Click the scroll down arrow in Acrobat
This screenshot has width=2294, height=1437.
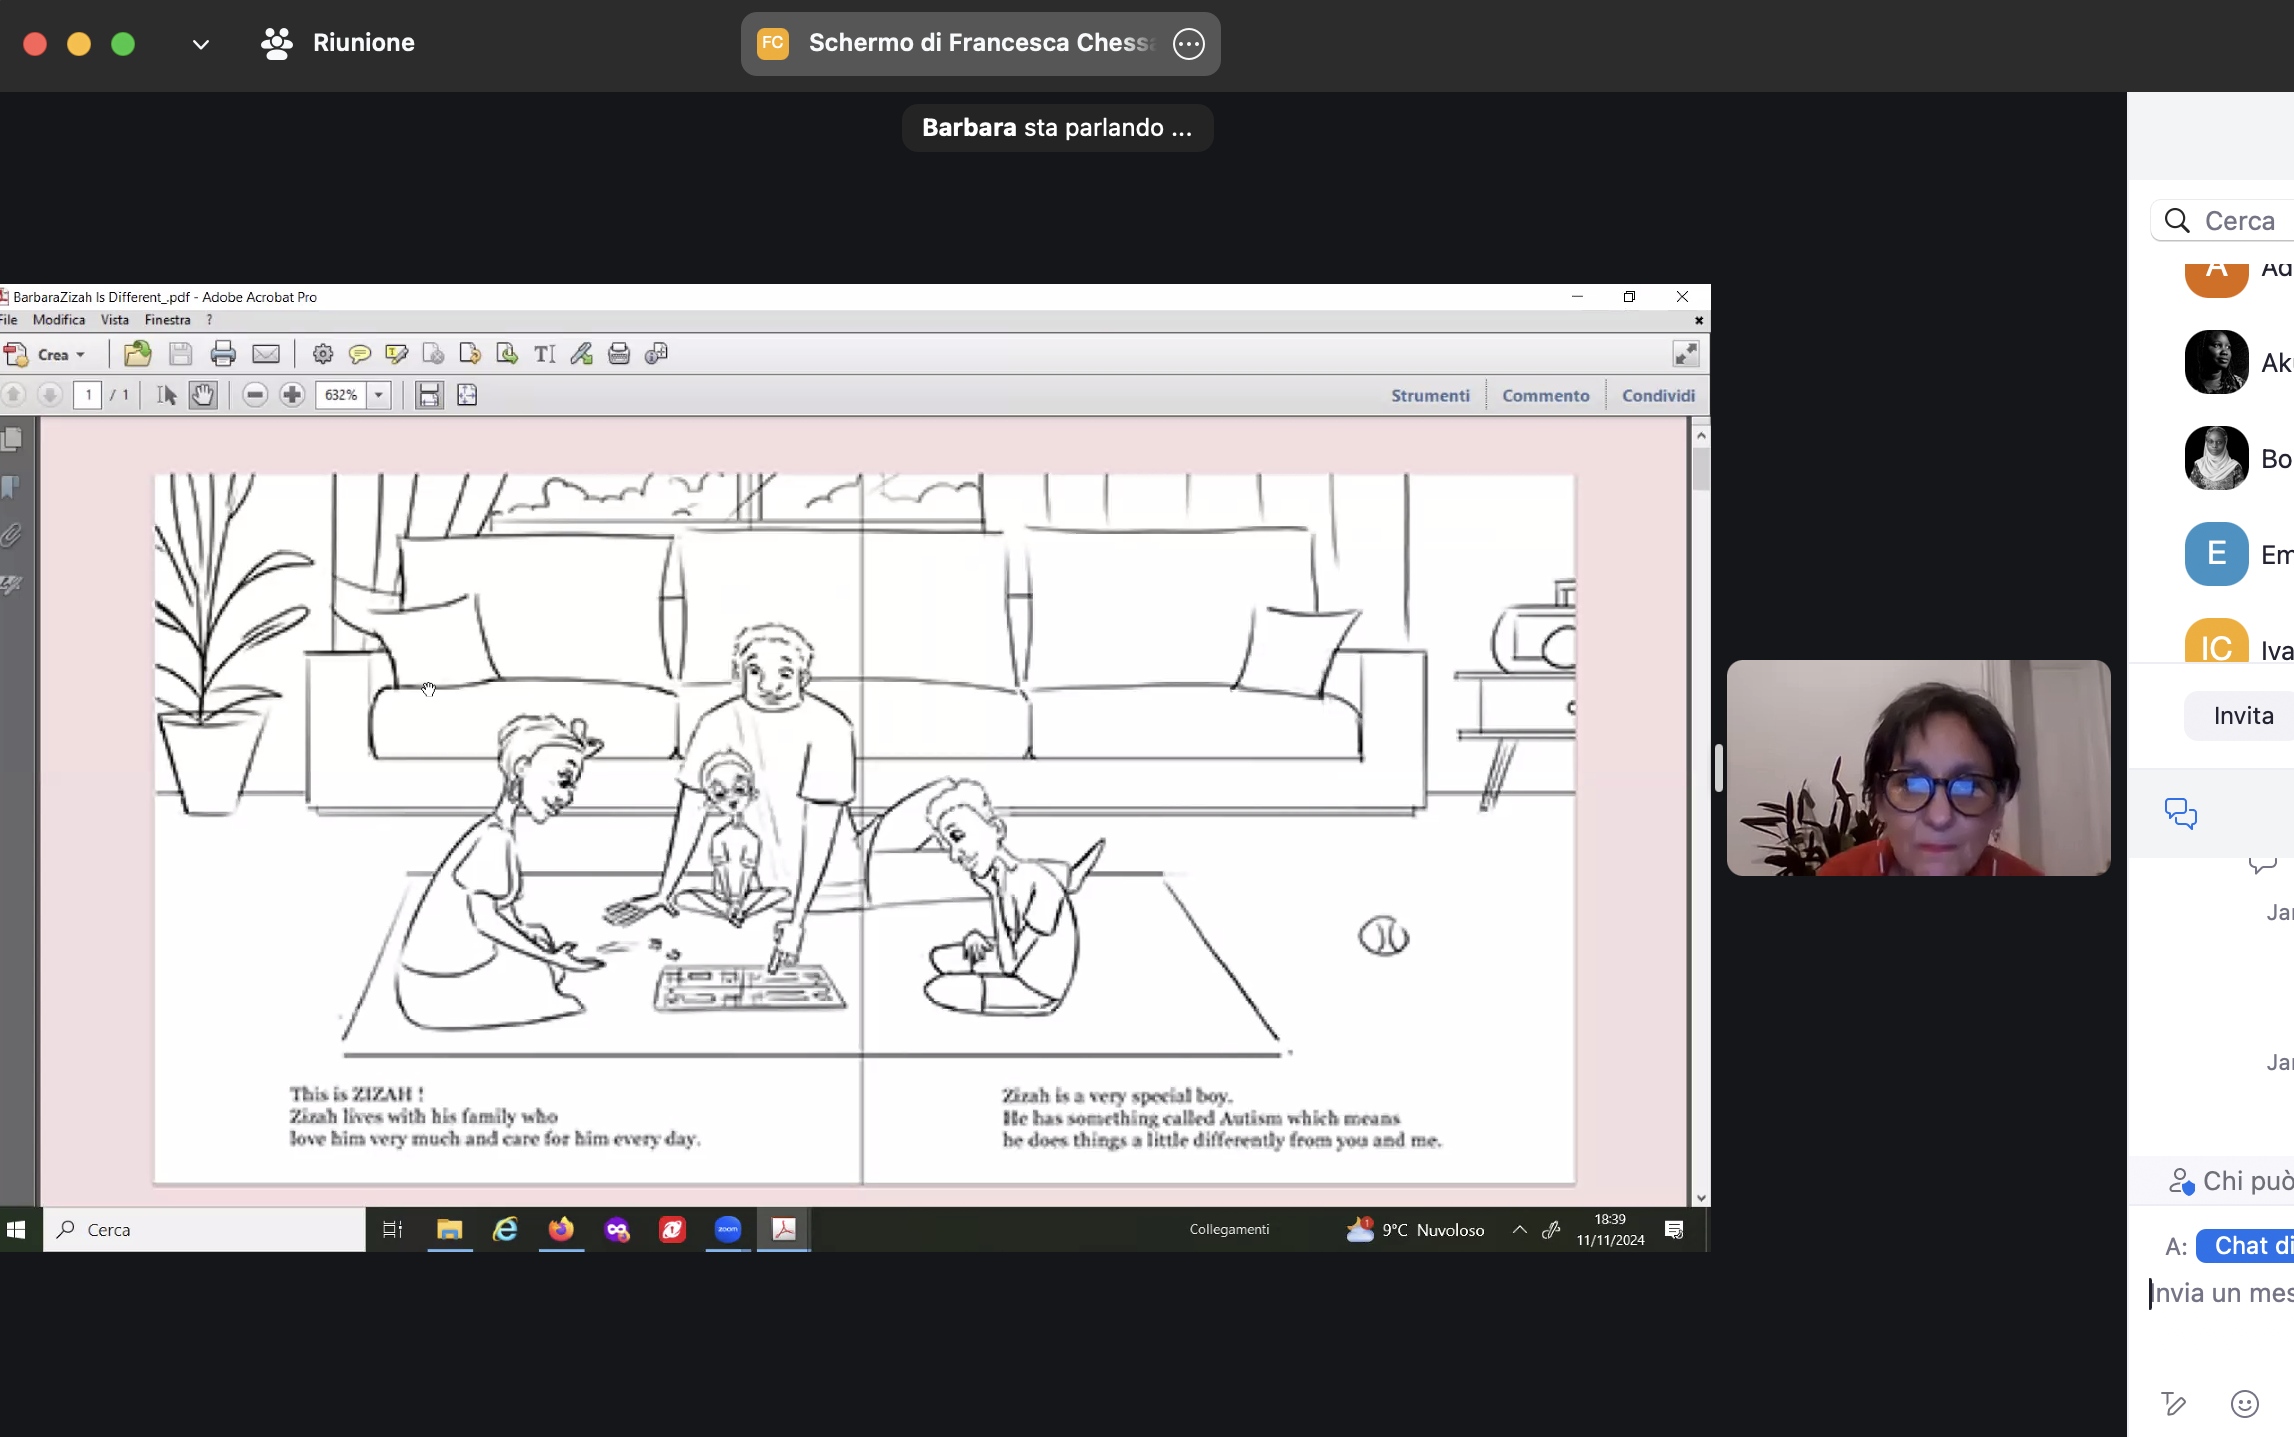click(1701, 1198)
